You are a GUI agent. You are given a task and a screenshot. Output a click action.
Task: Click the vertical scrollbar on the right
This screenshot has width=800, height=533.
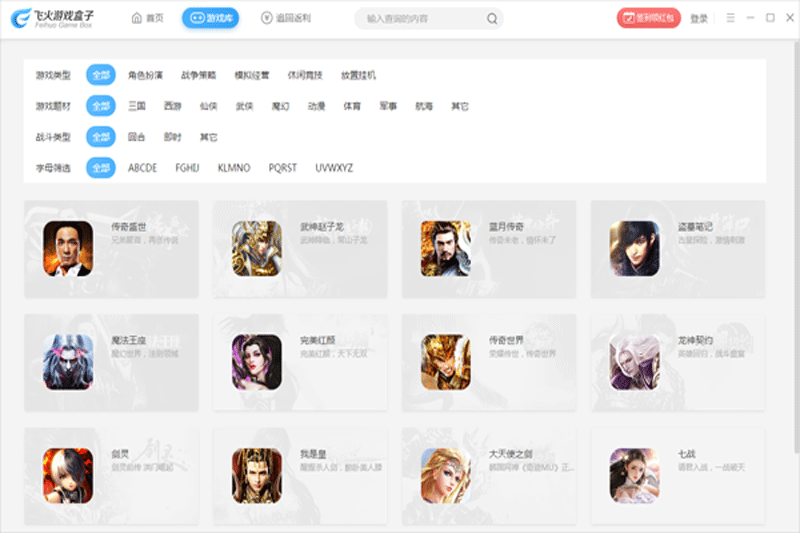point(796,246)
